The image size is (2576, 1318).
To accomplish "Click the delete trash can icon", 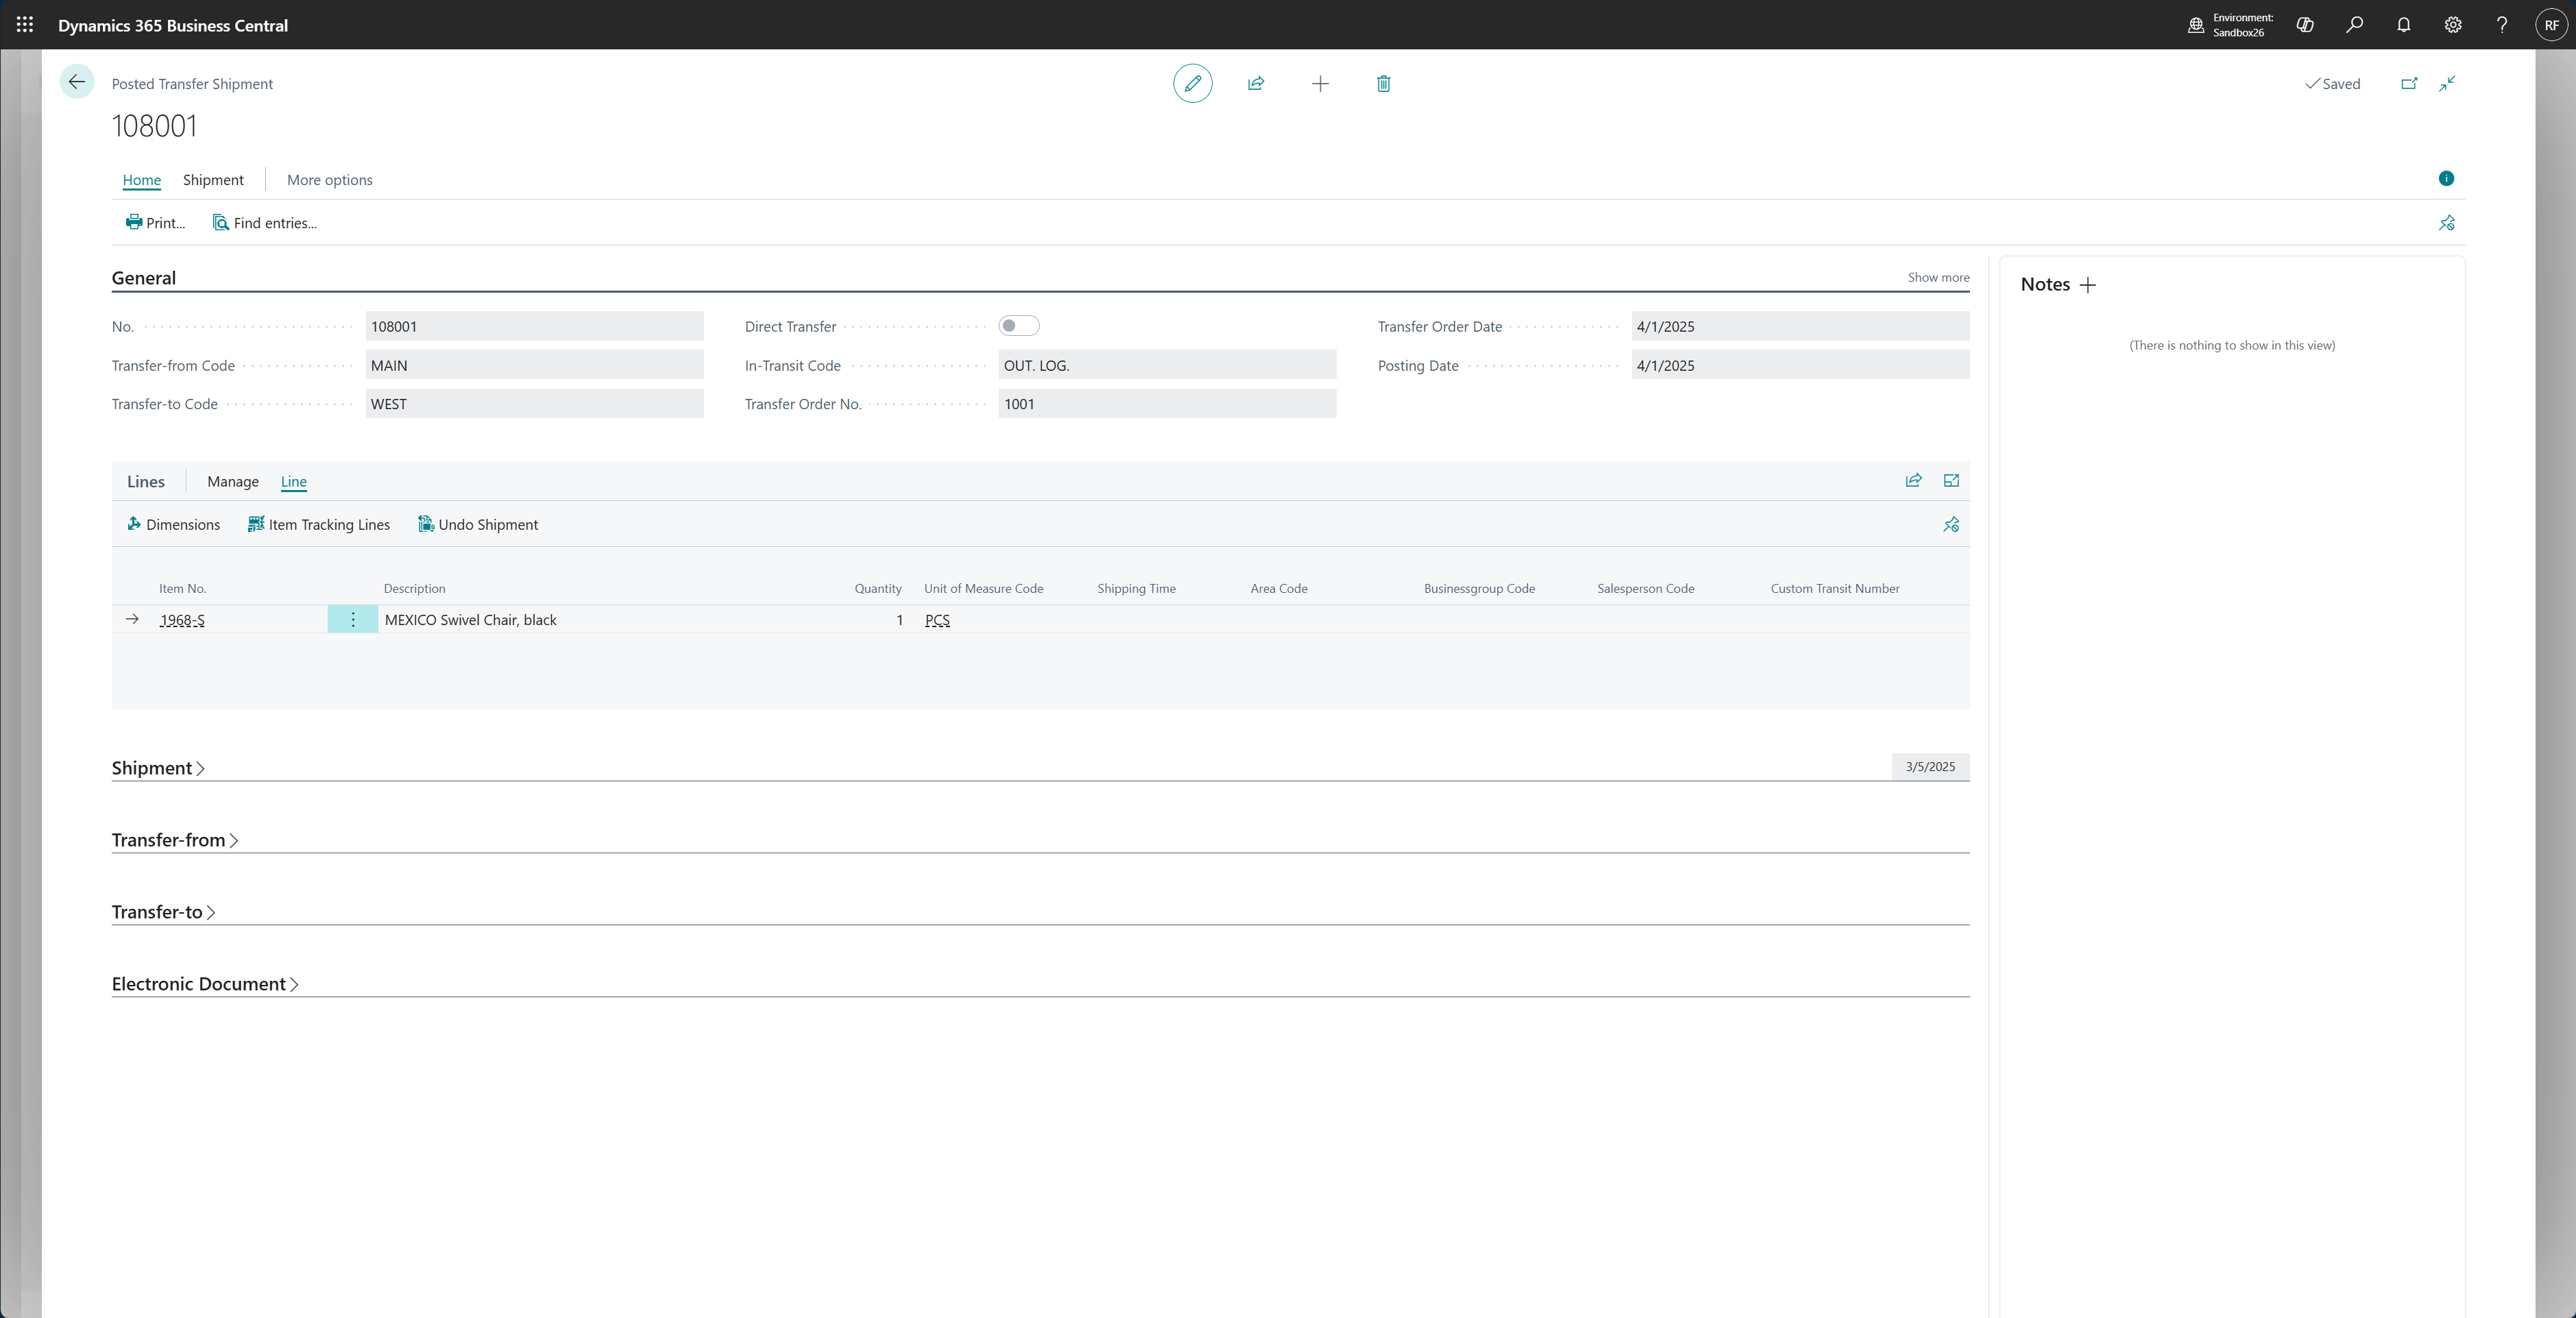I will [1383, 83].
